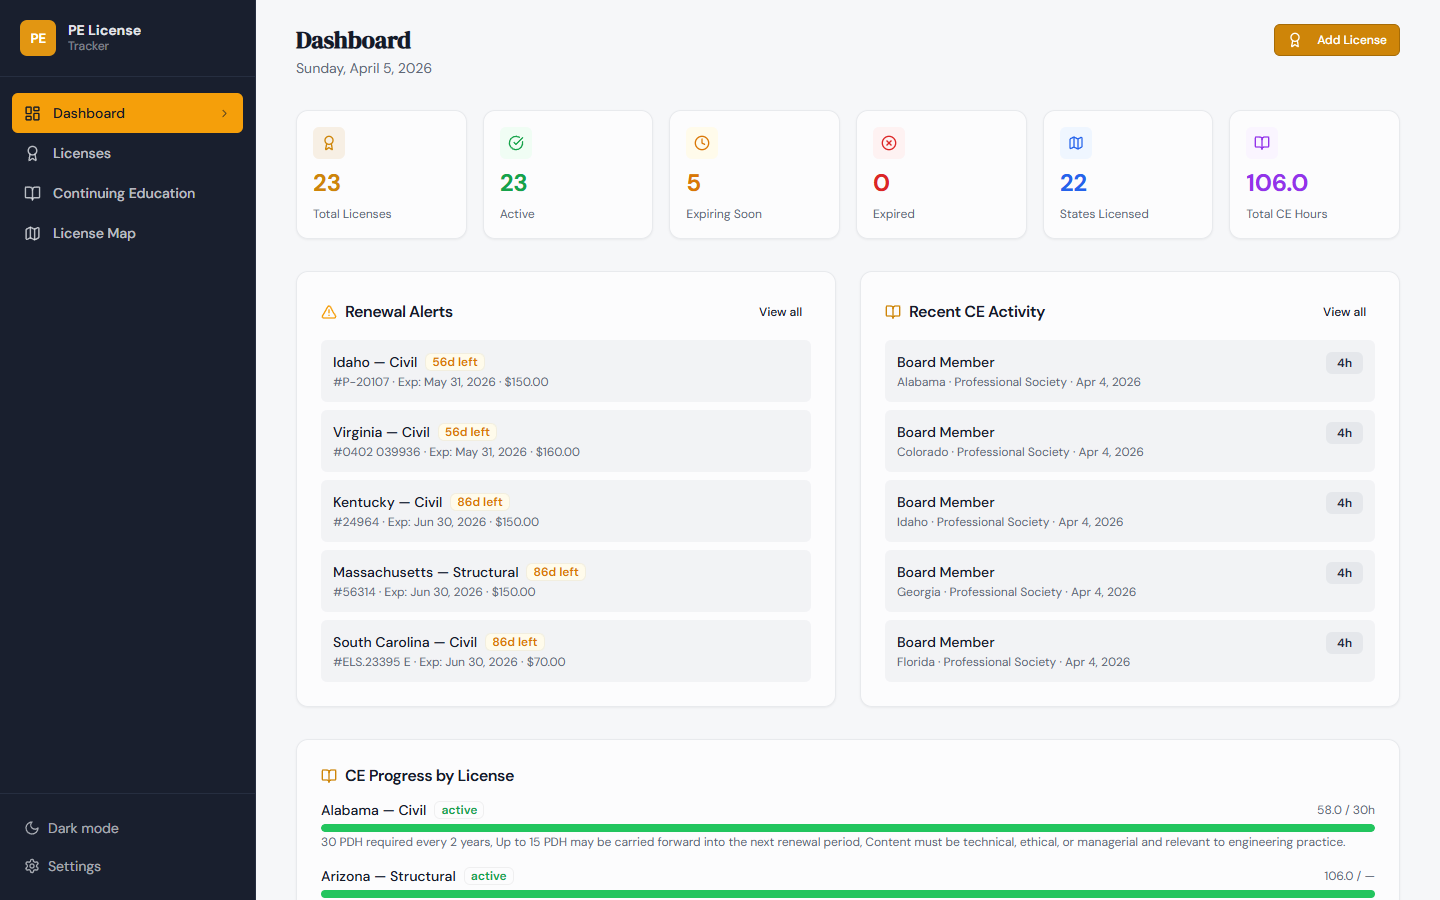Image resolution: width=1440 pixels, height=900 pixels.
Task: Click the Alabama — Civil progress bar
Action: coord(848,827)
